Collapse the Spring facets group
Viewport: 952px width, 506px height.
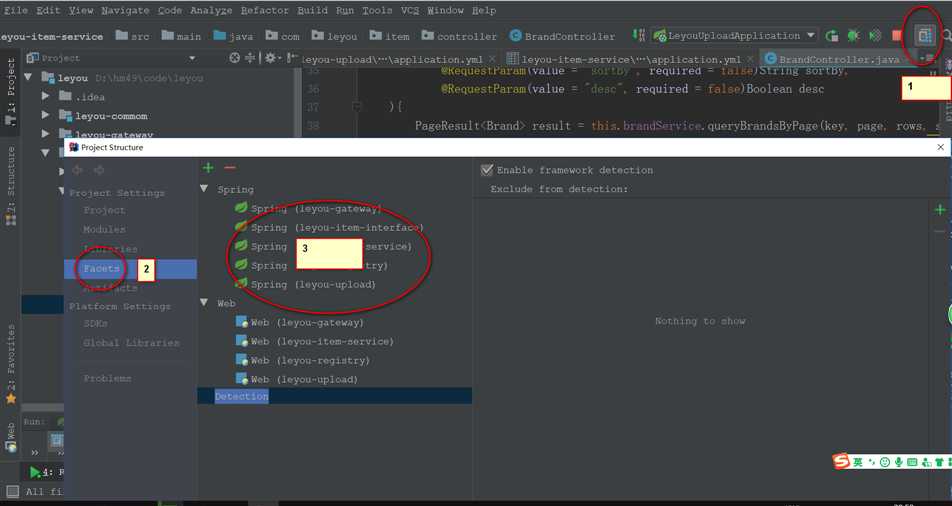coord(204,189)
